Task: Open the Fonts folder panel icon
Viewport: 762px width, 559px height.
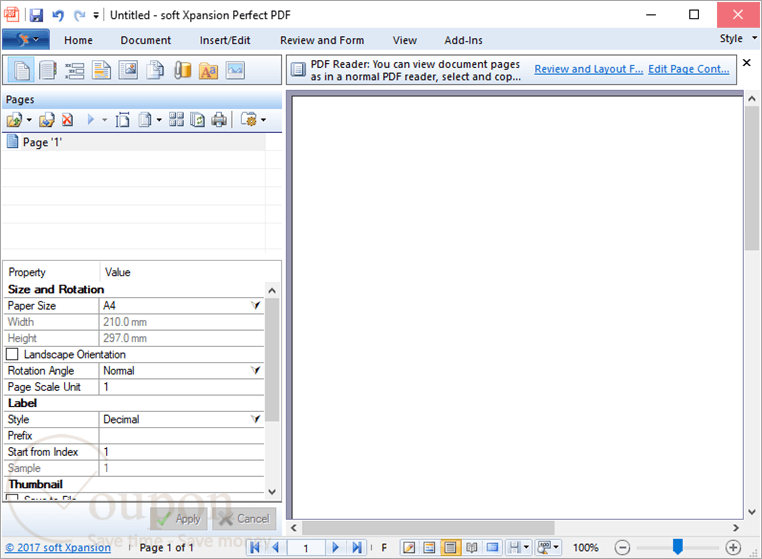Action: (x=208, y=70)
